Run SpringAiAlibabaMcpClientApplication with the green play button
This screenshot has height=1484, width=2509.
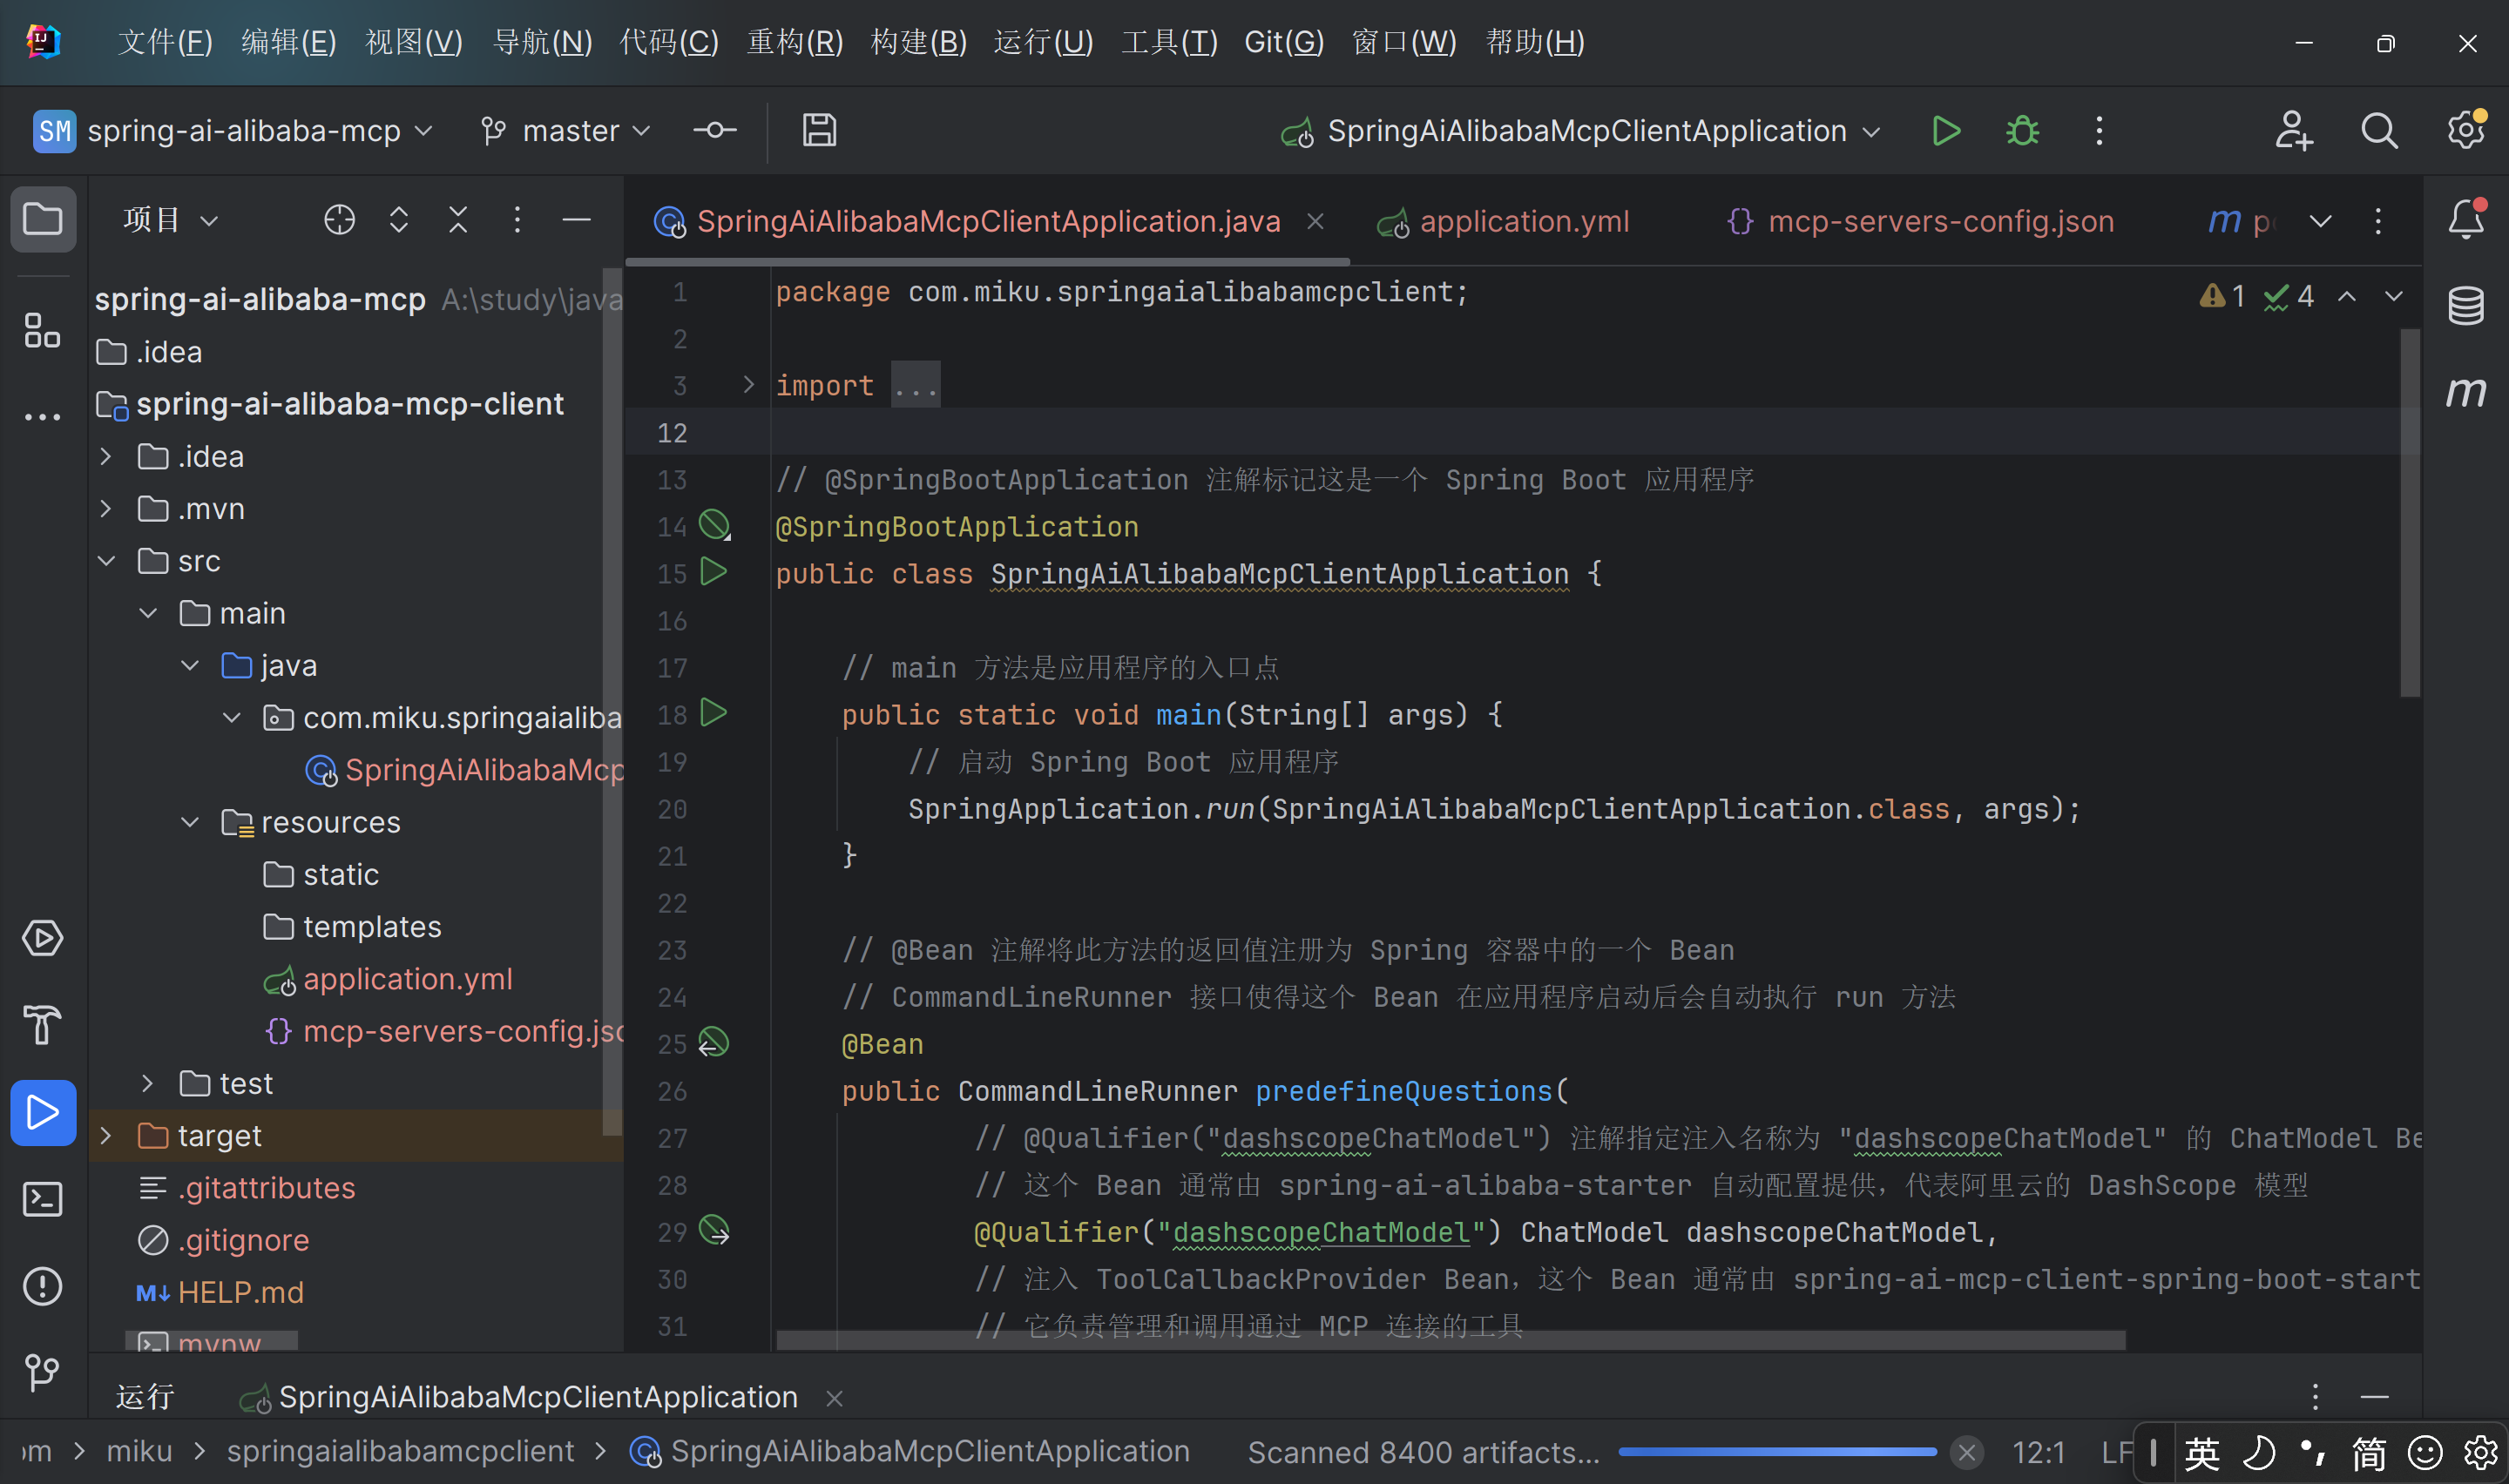click(x=1945, y=131)
